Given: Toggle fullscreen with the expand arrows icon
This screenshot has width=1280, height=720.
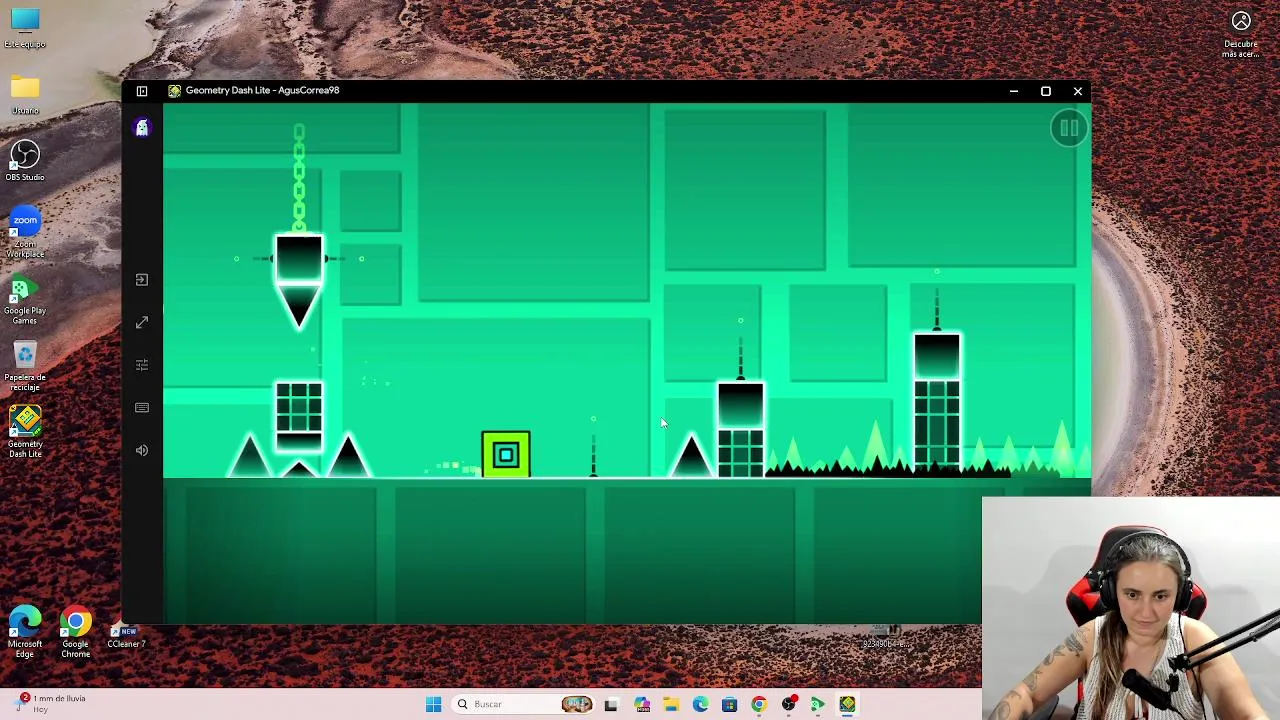Looking at the screenshot, I should (x=142, y=322).
